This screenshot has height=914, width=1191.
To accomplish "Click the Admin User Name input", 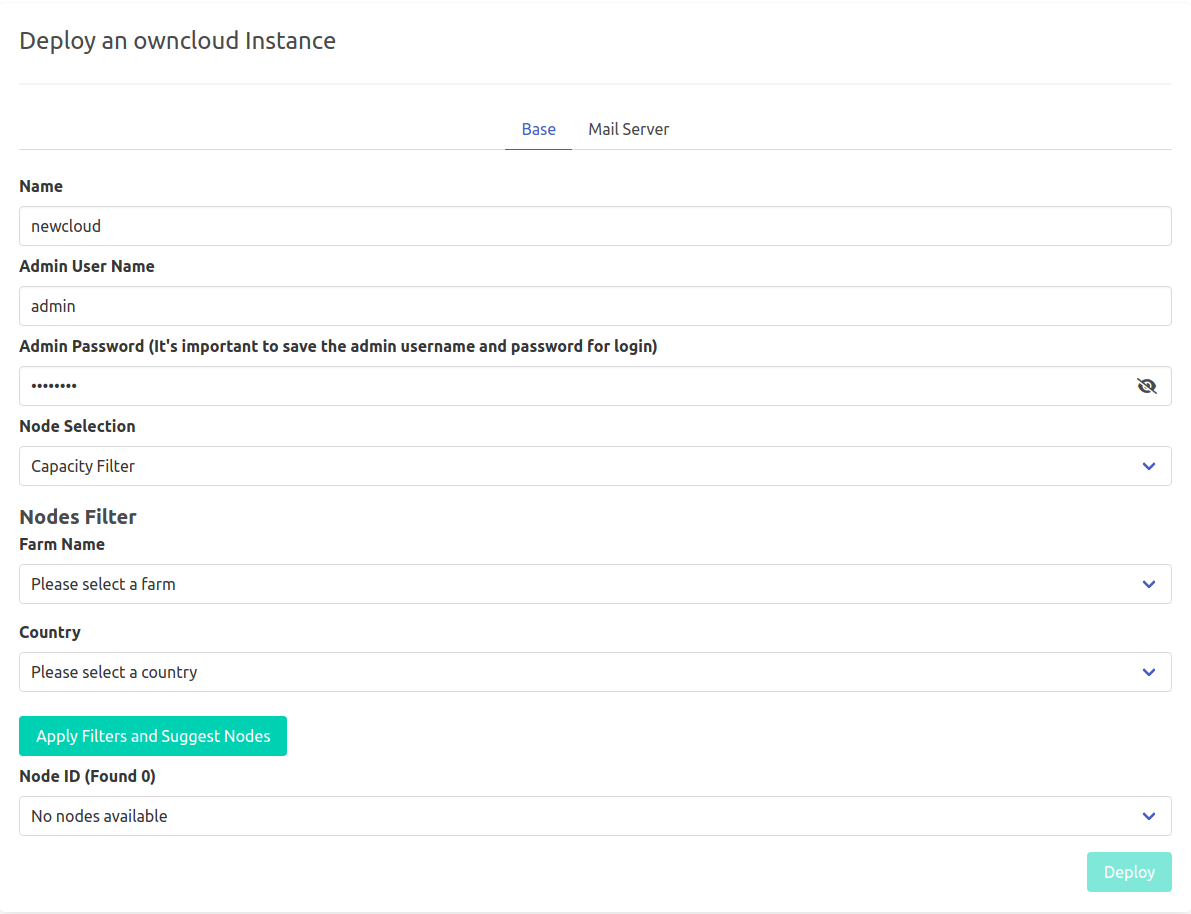I will (595, 306).
